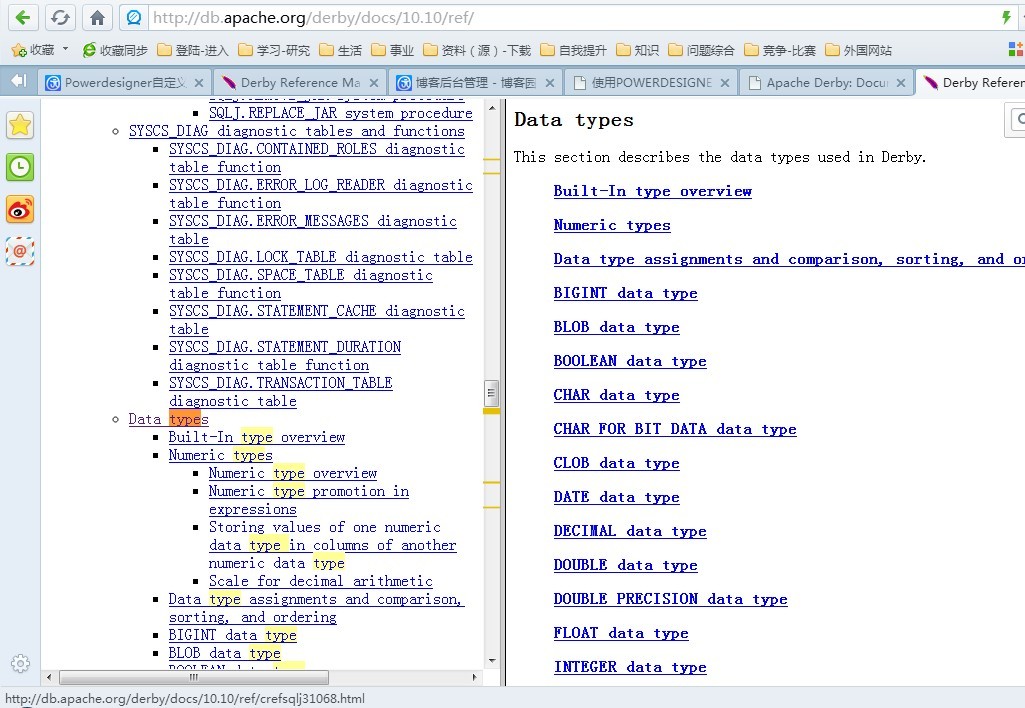
Task: Open the DECIMAL data type link
Action: 630,531
